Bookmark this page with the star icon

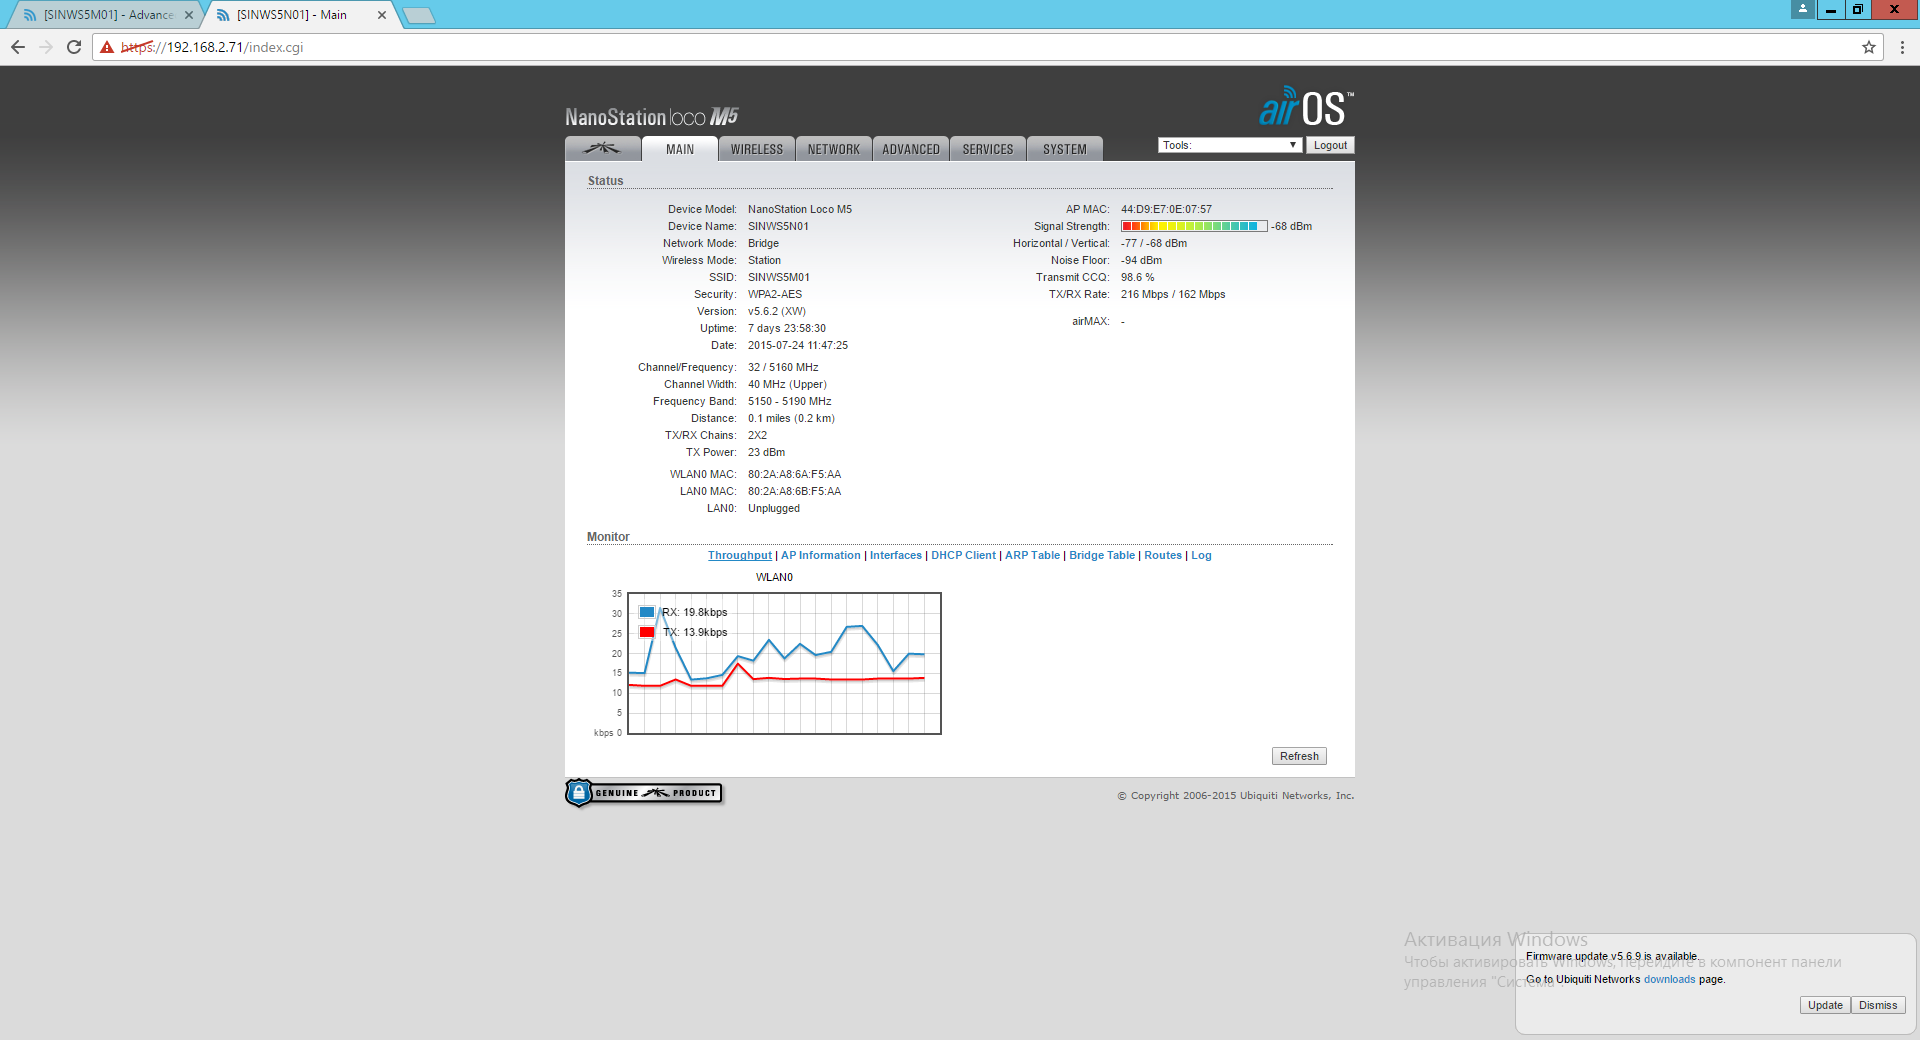[1868, 47]
